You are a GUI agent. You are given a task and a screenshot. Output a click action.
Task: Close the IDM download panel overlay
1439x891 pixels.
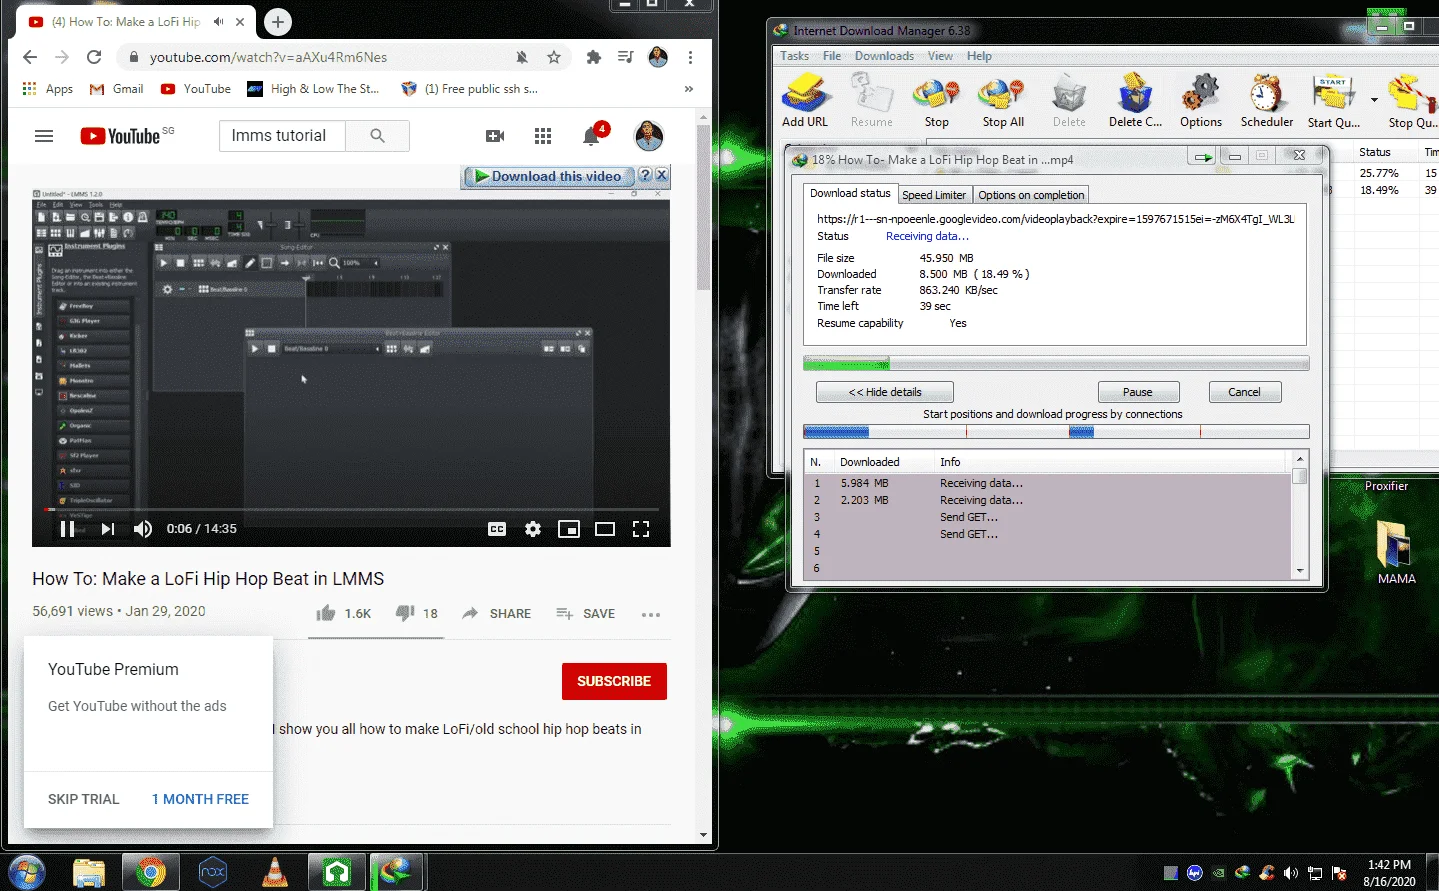coord(662,175)
